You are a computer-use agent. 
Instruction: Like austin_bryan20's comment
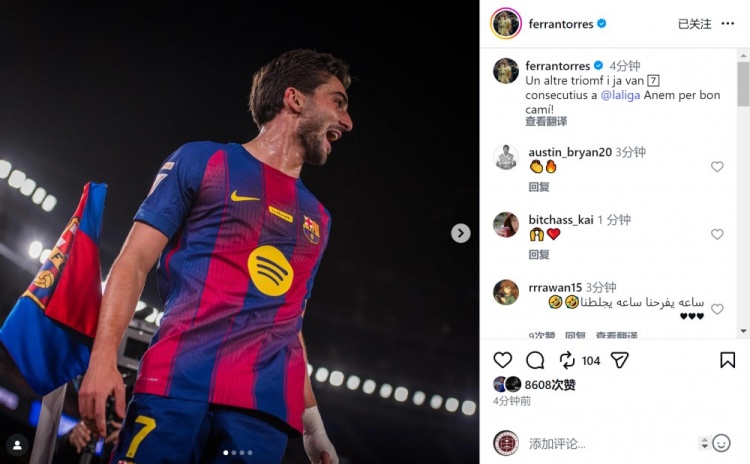[717, 167]
